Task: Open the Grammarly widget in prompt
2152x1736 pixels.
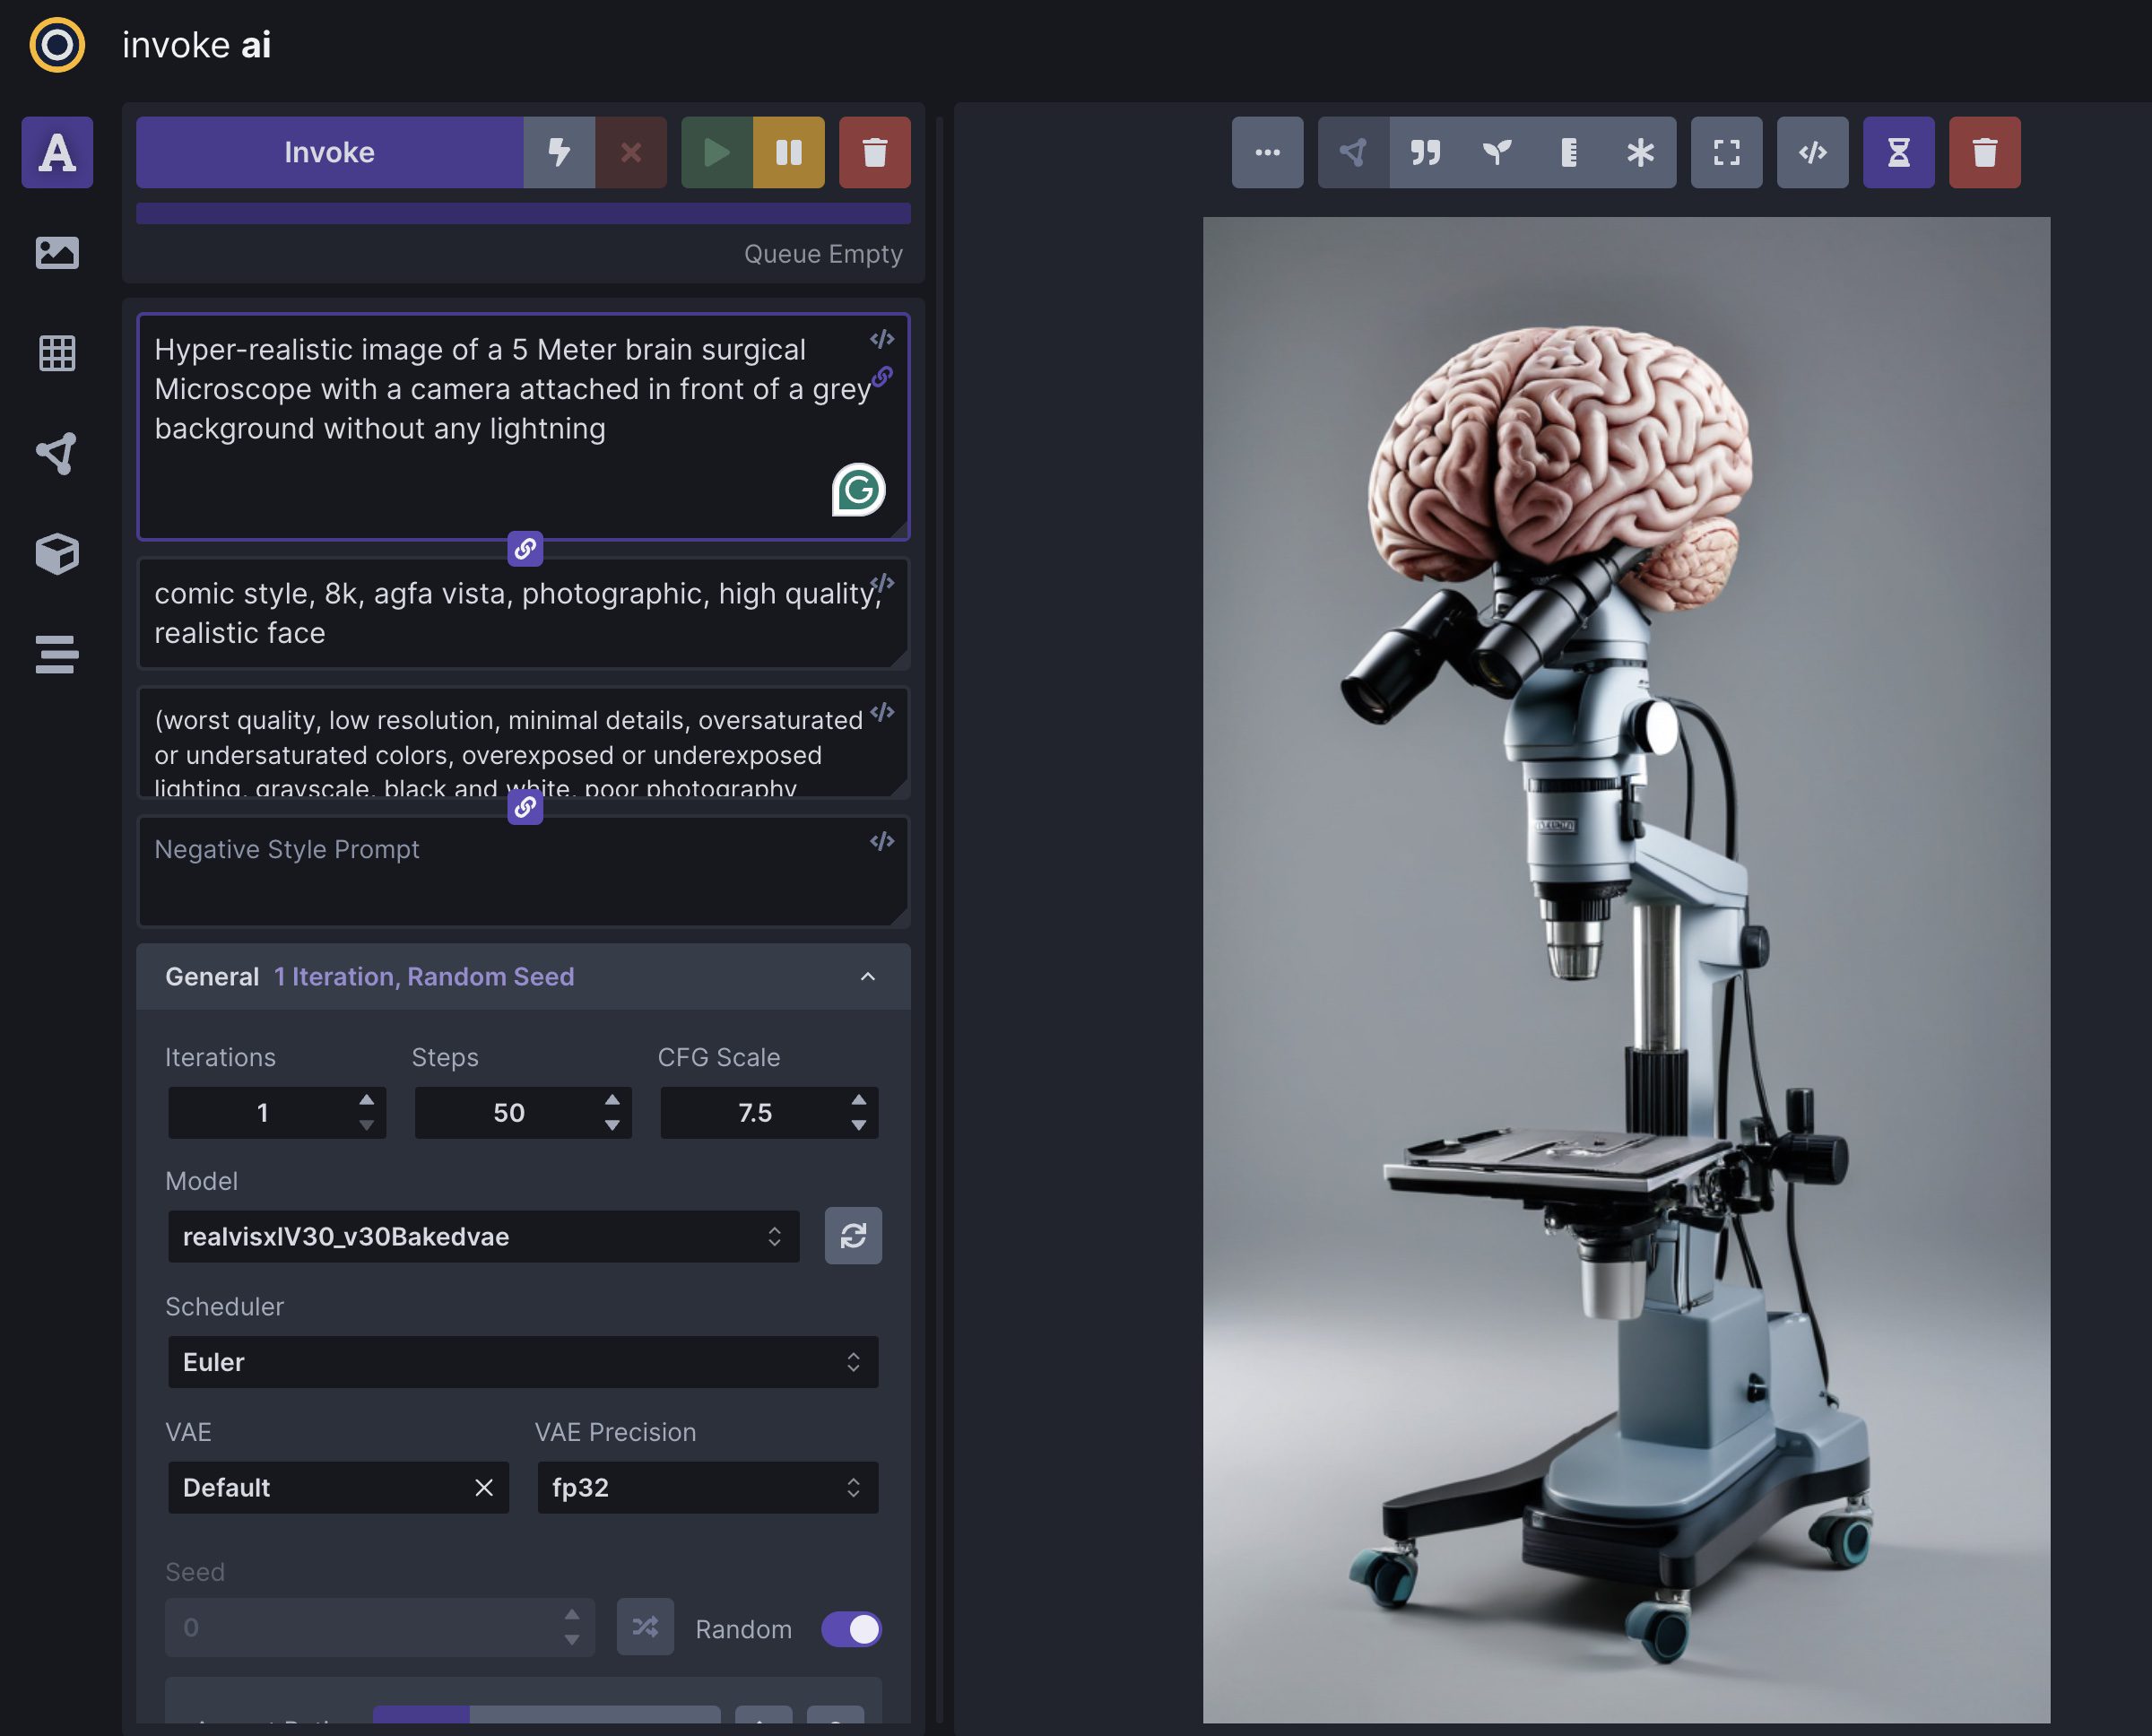Action: [x=858, y=490]
